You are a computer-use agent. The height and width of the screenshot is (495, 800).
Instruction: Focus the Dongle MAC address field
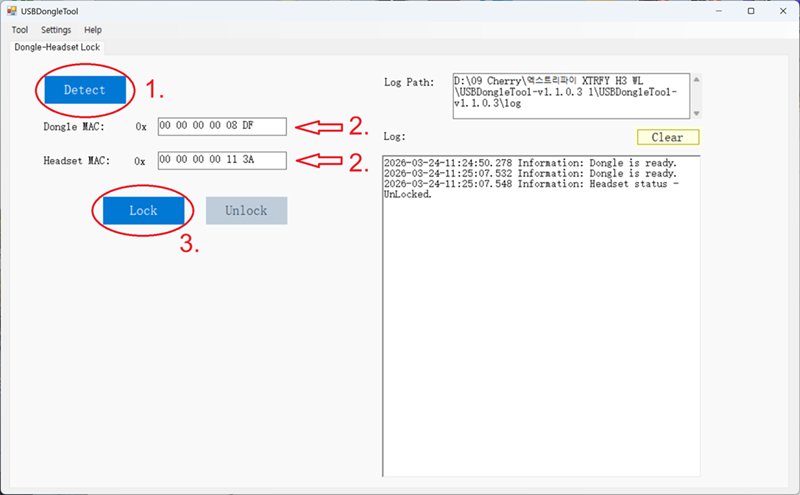click(x=222, y=126)
